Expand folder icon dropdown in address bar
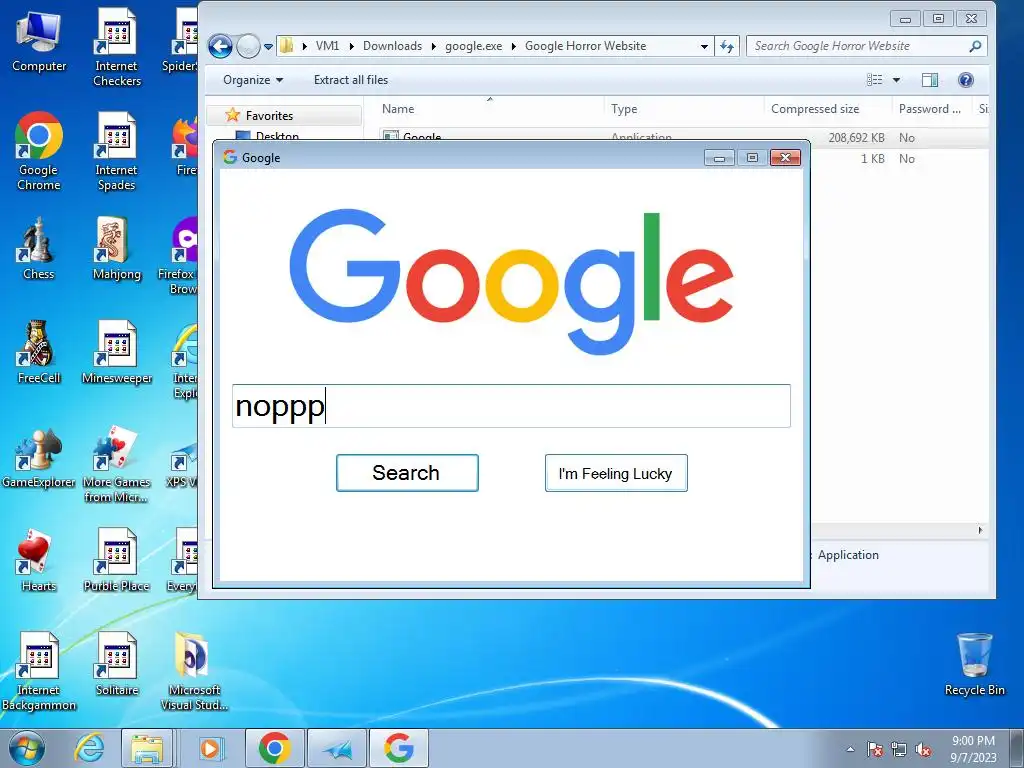 pos(304,46)
